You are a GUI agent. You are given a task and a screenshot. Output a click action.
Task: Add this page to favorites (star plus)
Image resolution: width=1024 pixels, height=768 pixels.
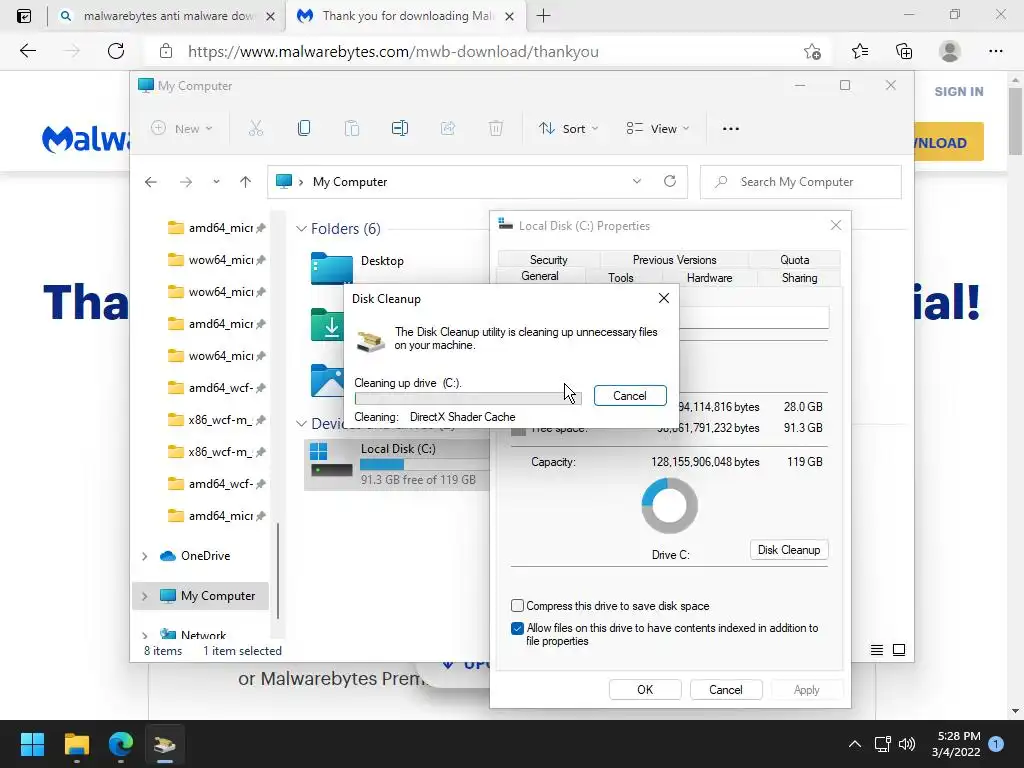pos(812,52)
